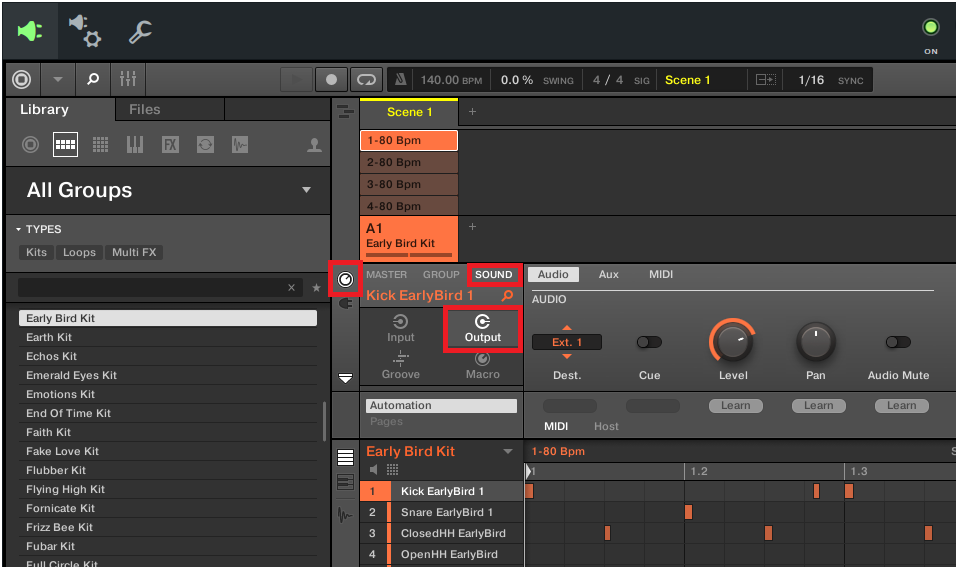960x571 pixels.
Task: Click the Output properties icon
Action: click(x=482, y=328)
